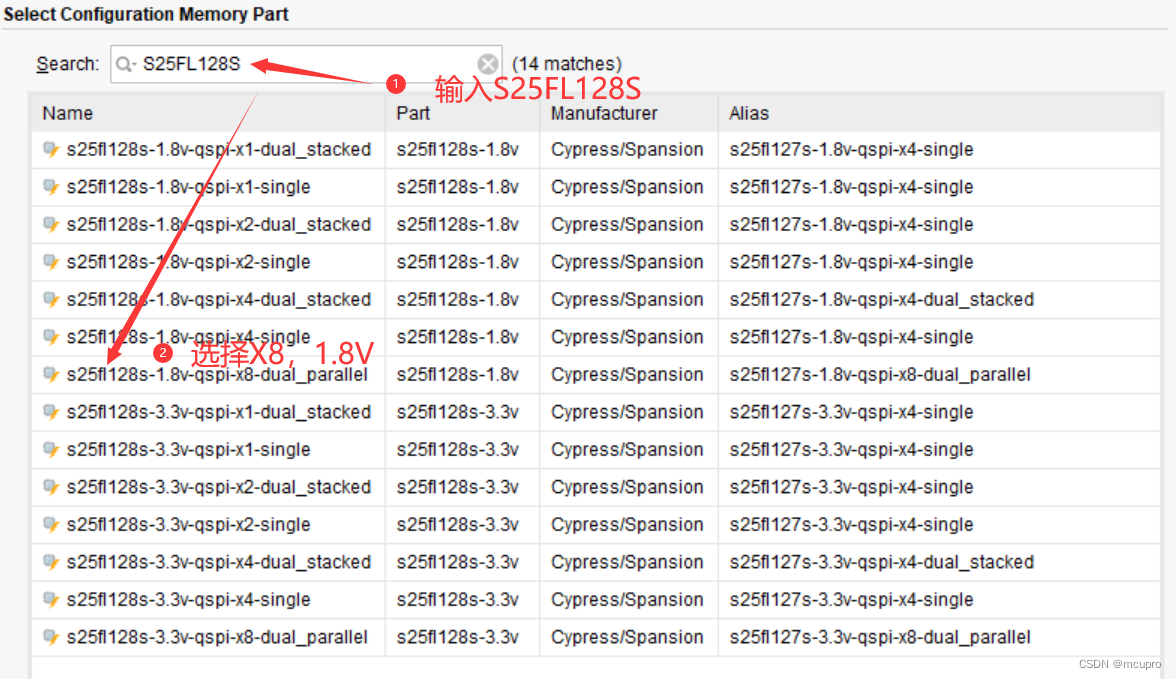Select s25fl128s-1.8v-qspi-x4-dual_stacked name
This screenshot has width=1176, height=679.
coord(218,299)
